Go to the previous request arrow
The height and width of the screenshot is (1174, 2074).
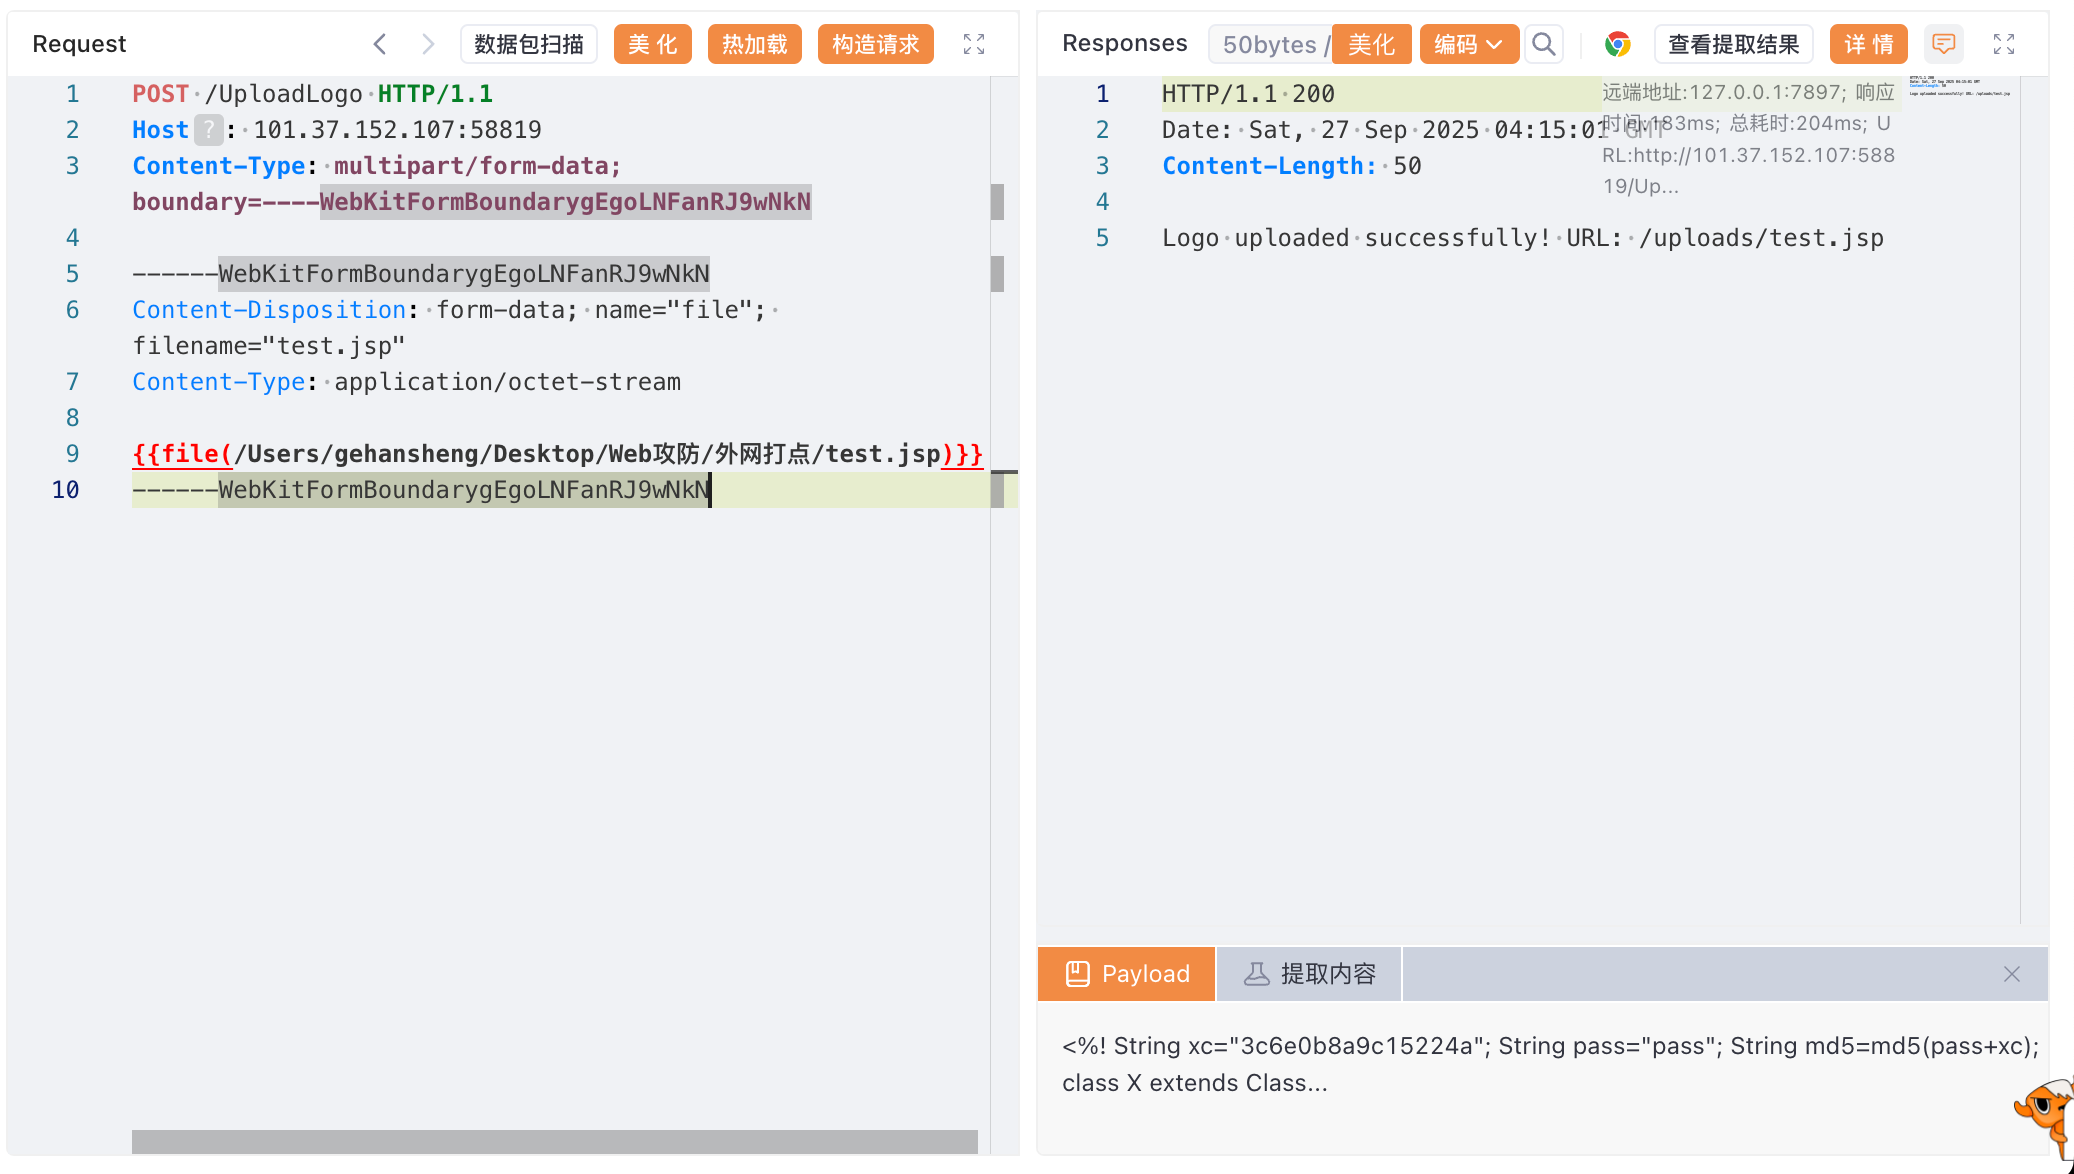tap(380, 44)
